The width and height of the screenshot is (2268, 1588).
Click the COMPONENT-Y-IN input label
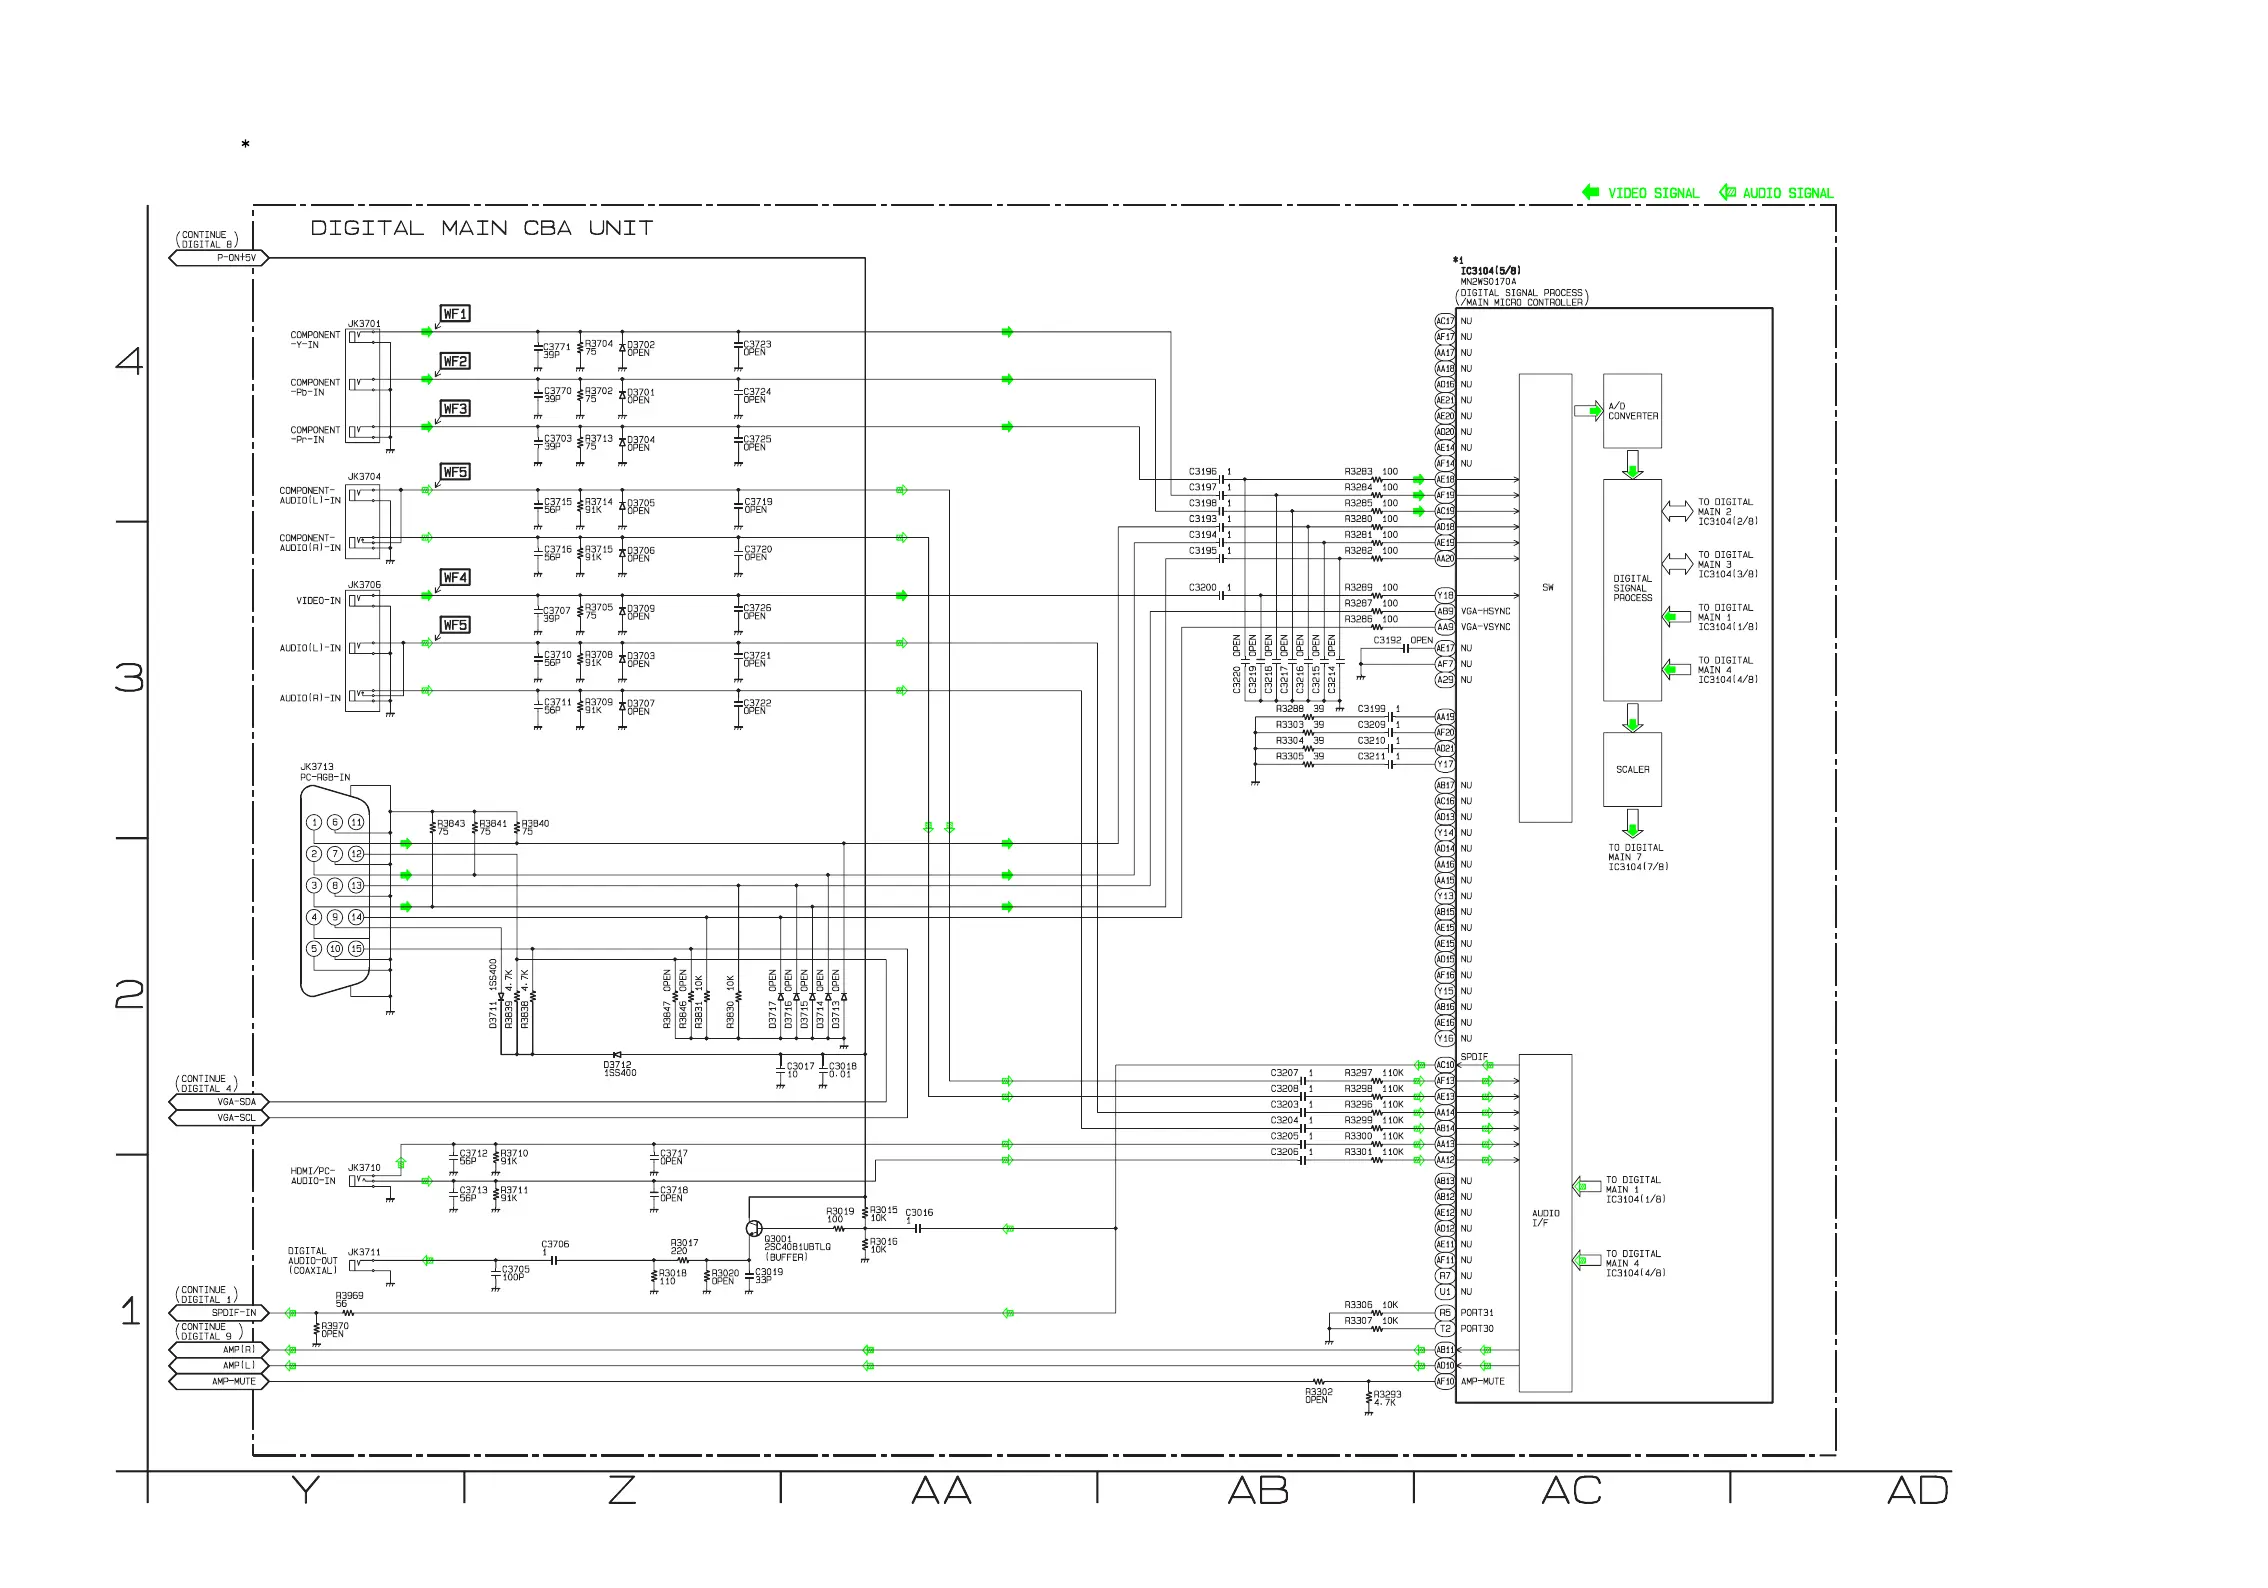(315, 340)
